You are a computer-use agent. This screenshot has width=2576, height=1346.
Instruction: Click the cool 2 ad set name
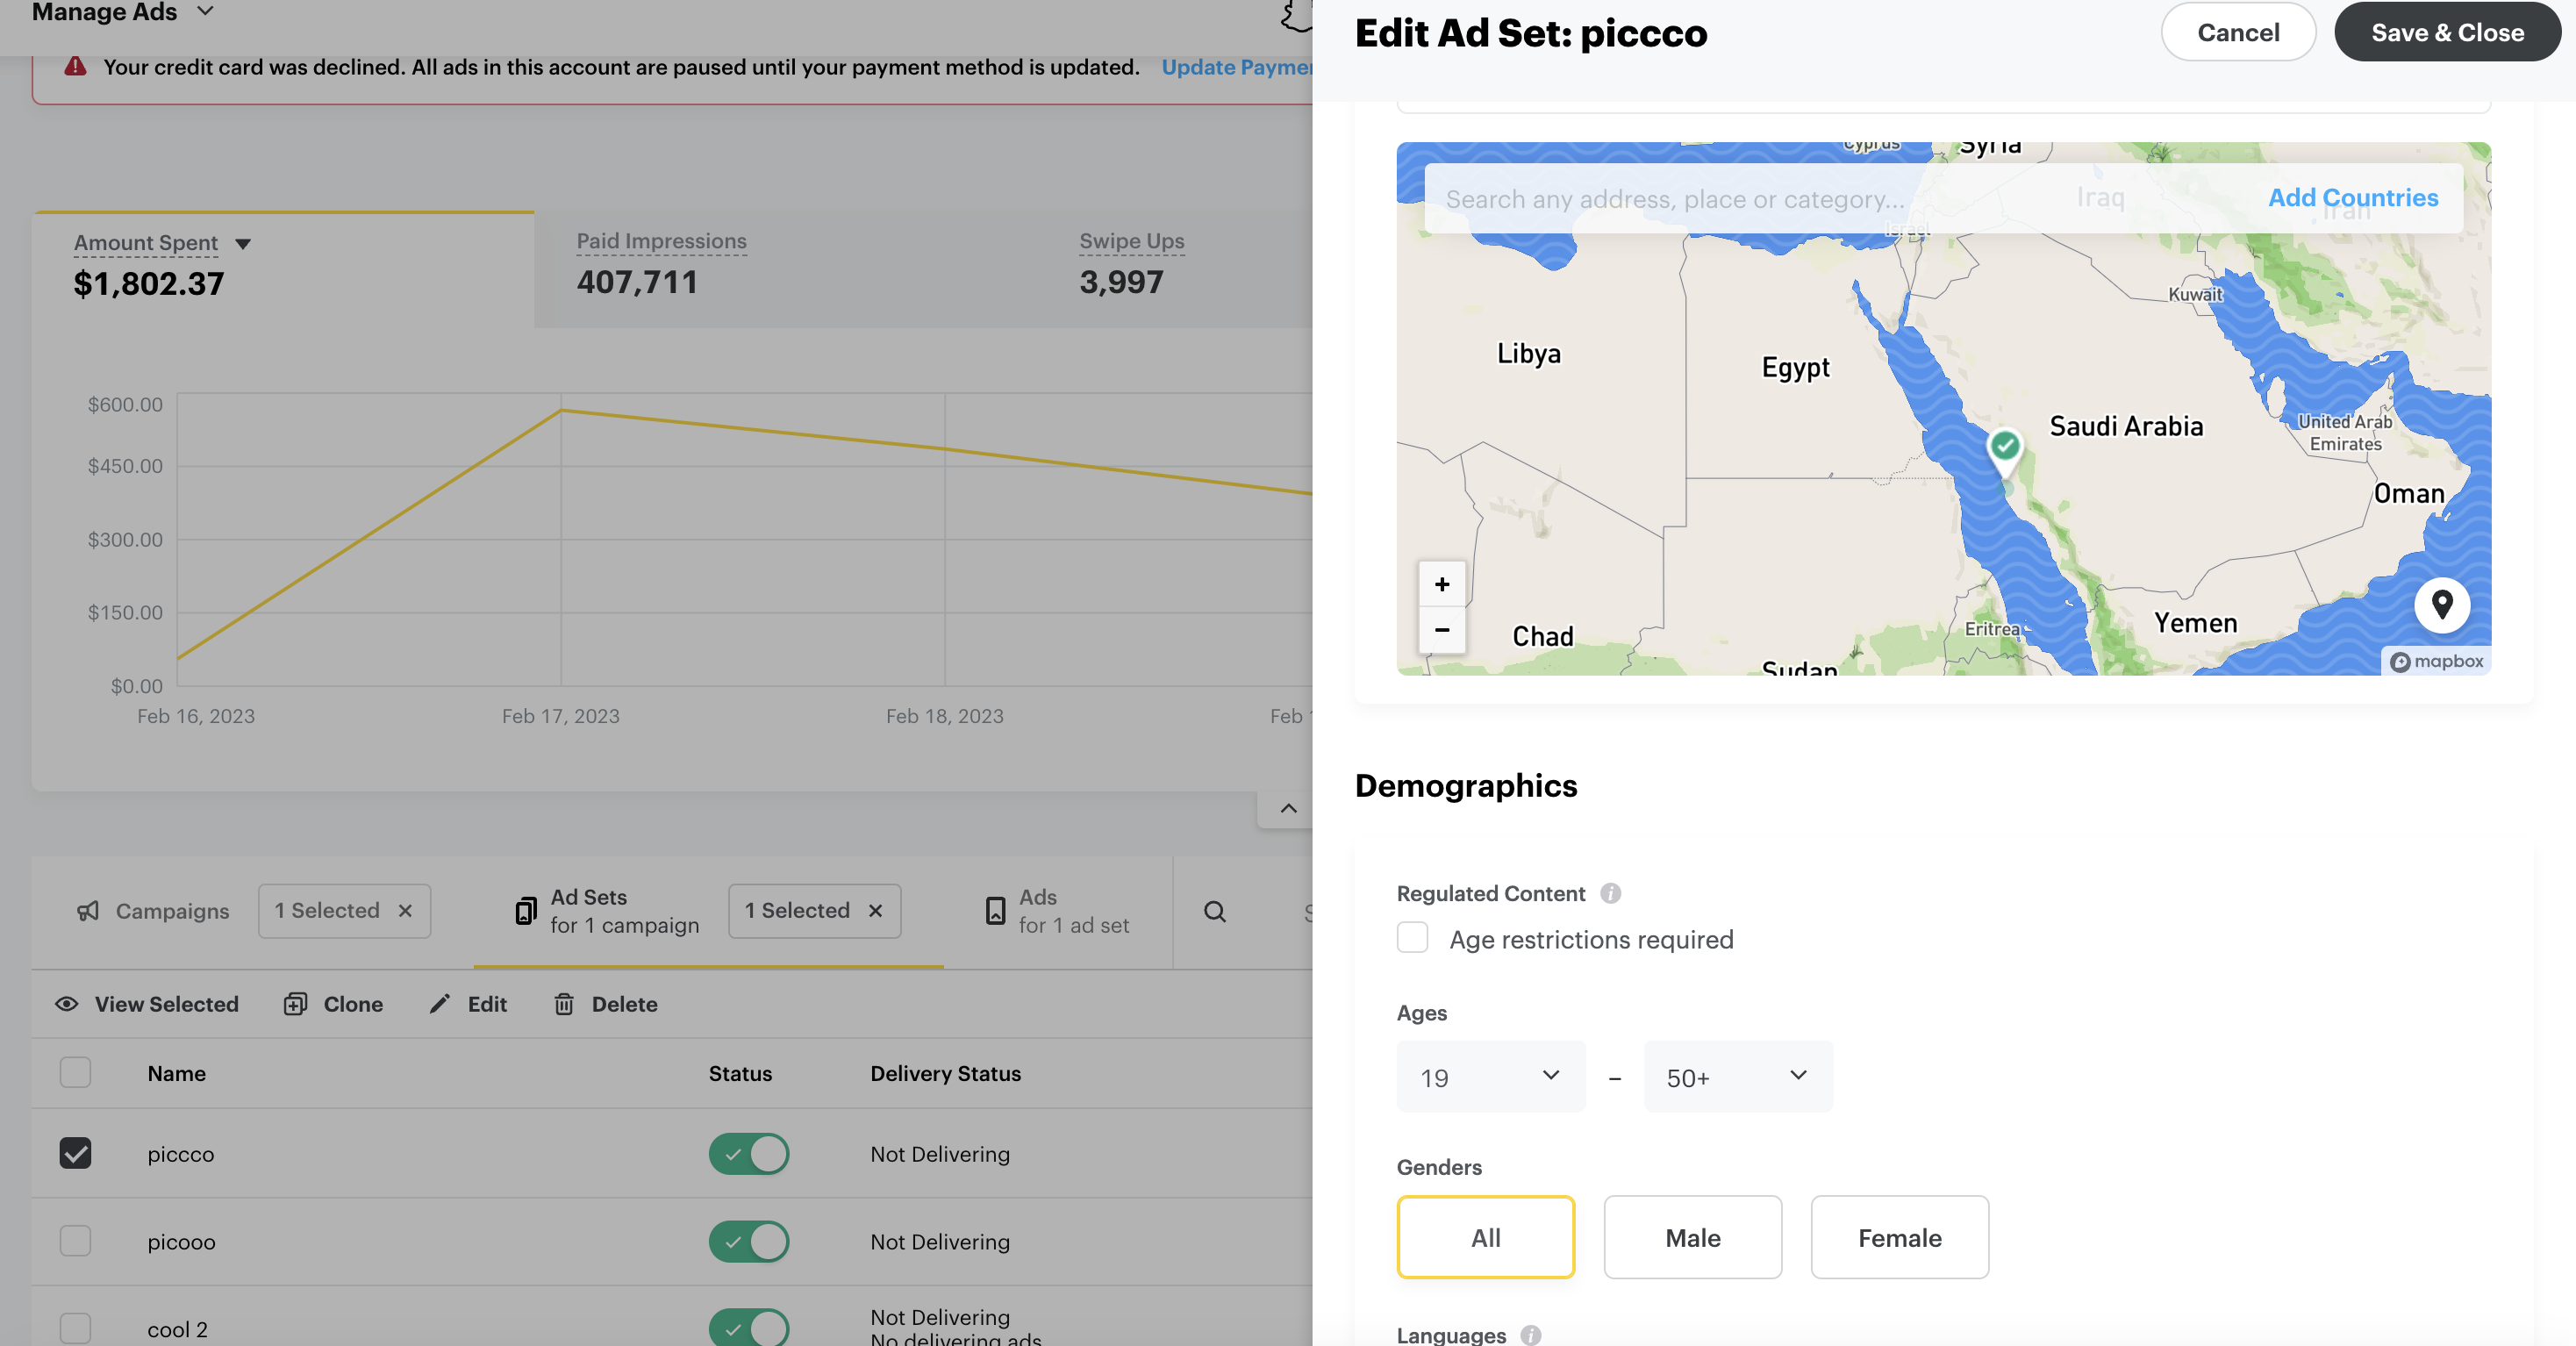point(177,1330)
